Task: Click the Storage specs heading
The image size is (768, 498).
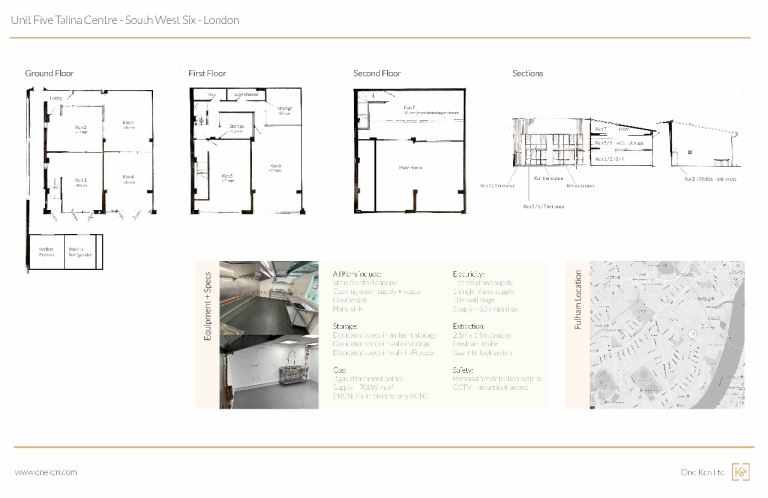Action: 345,326
